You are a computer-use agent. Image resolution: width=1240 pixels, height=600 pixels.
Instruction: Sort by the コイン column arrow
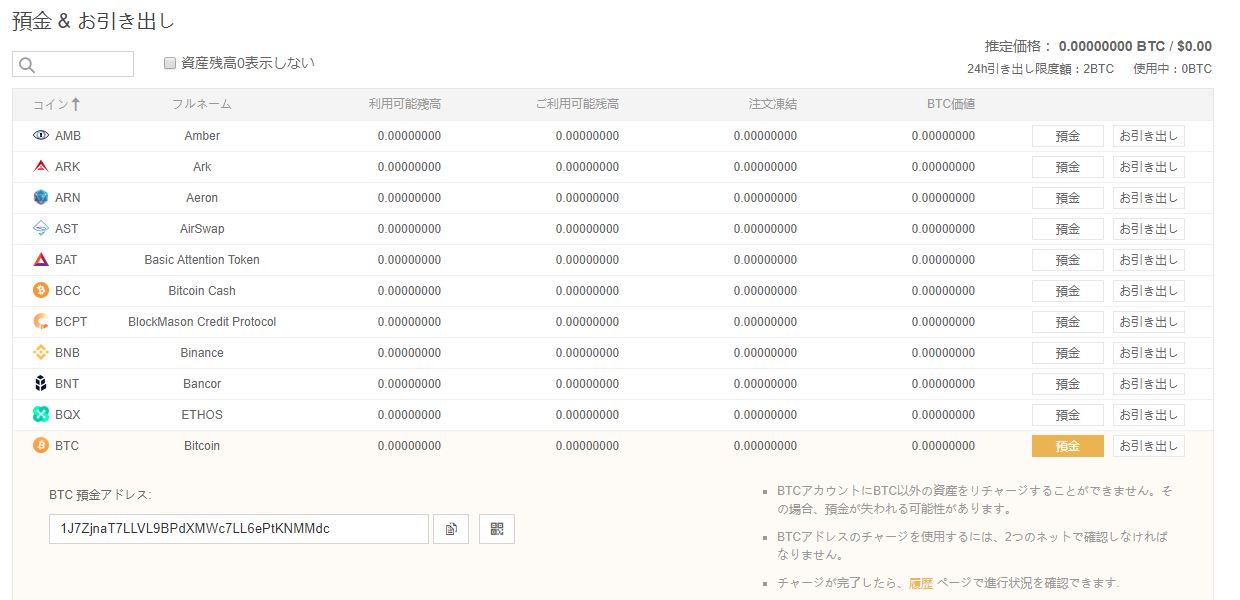pos(75,104)
